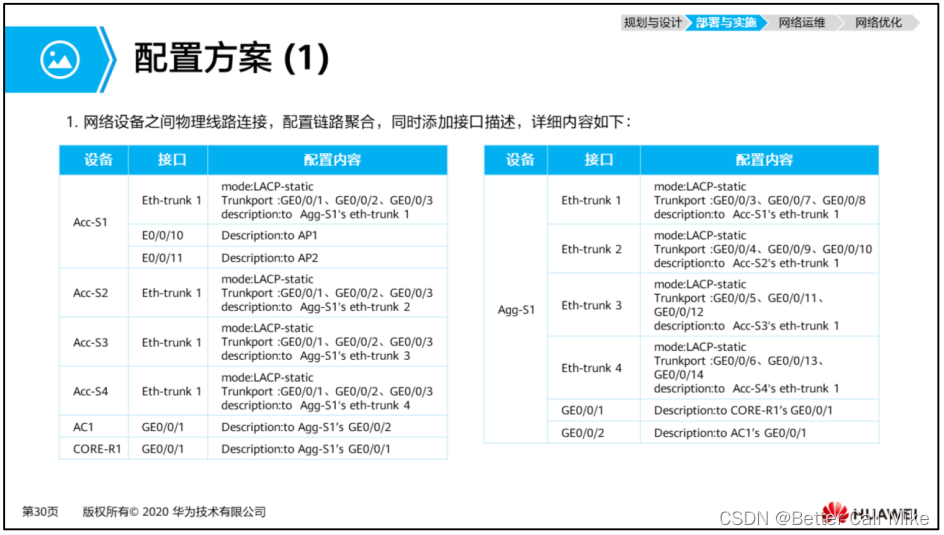The image size is (944, 535).
Task: Click the description to Agg-S1's eth-trunk 4
Action: 315,406
